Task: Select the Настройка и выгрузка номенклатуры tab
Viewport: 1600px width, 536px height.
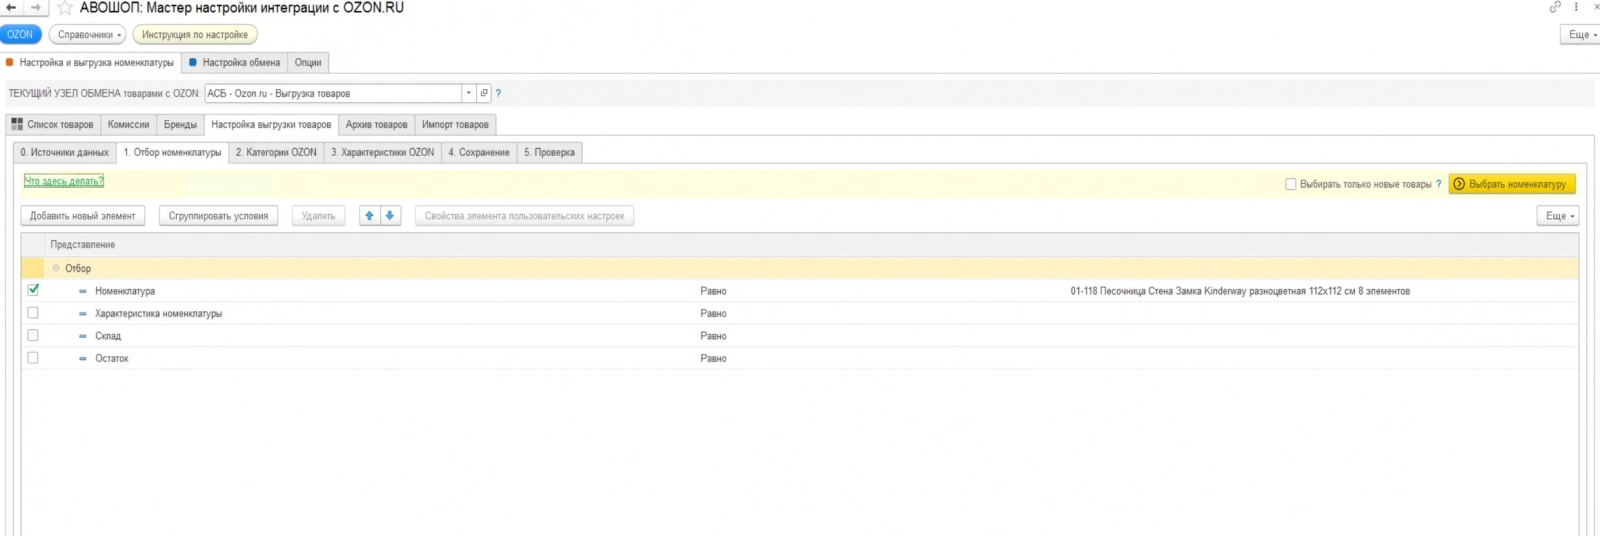Action: coord(91,62)
